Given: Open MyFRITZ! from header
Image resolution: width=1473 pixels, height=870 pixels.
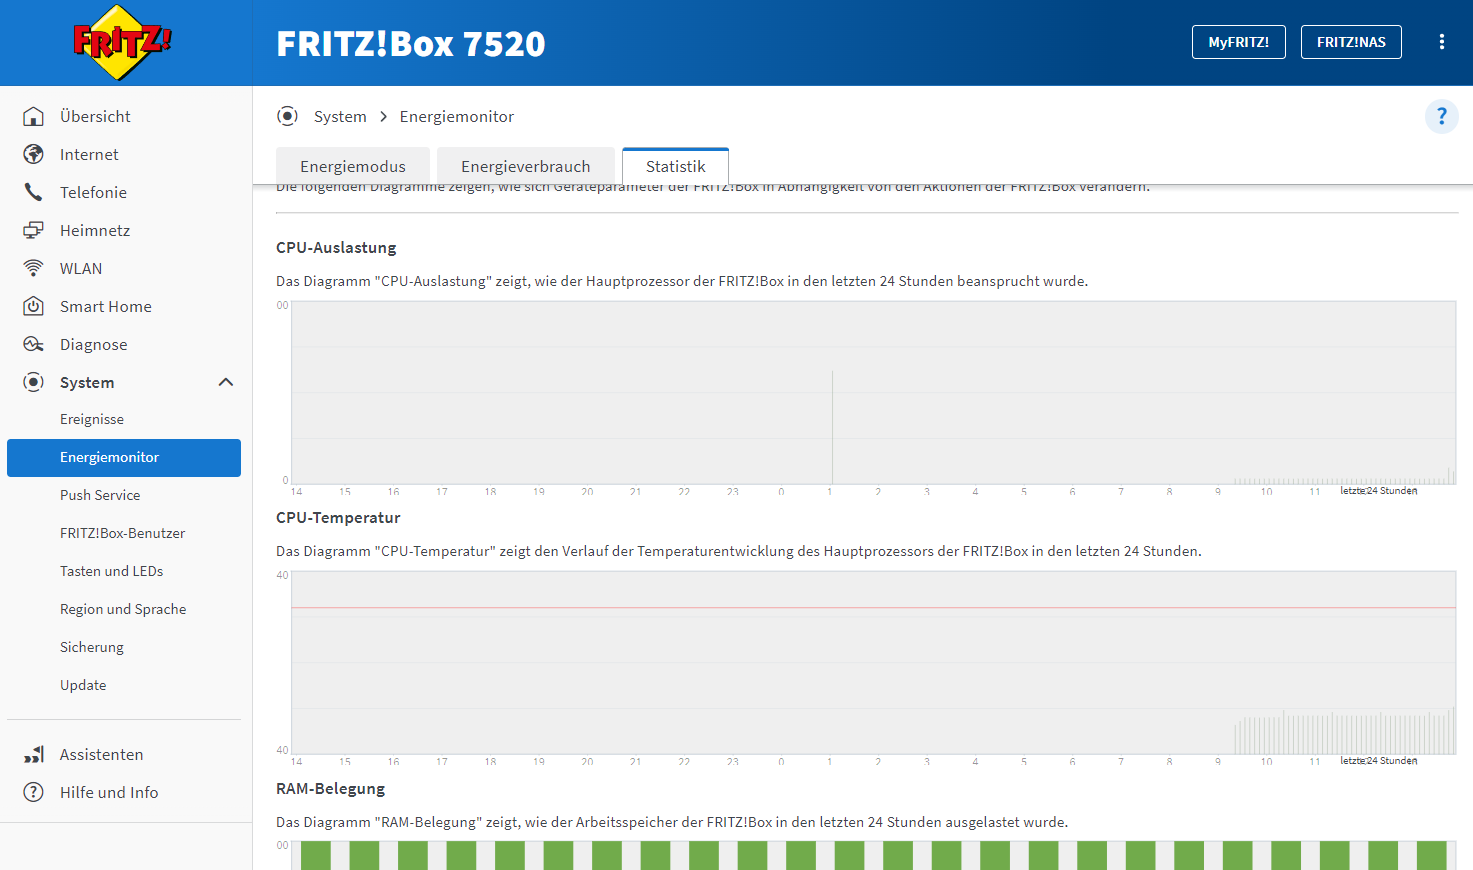Looking at the screenshot, I should point(1238,42).
